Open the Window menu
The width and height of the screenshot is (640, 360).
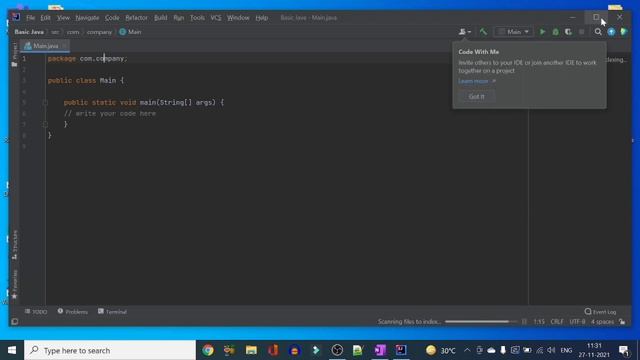click(x=238, y=18)
